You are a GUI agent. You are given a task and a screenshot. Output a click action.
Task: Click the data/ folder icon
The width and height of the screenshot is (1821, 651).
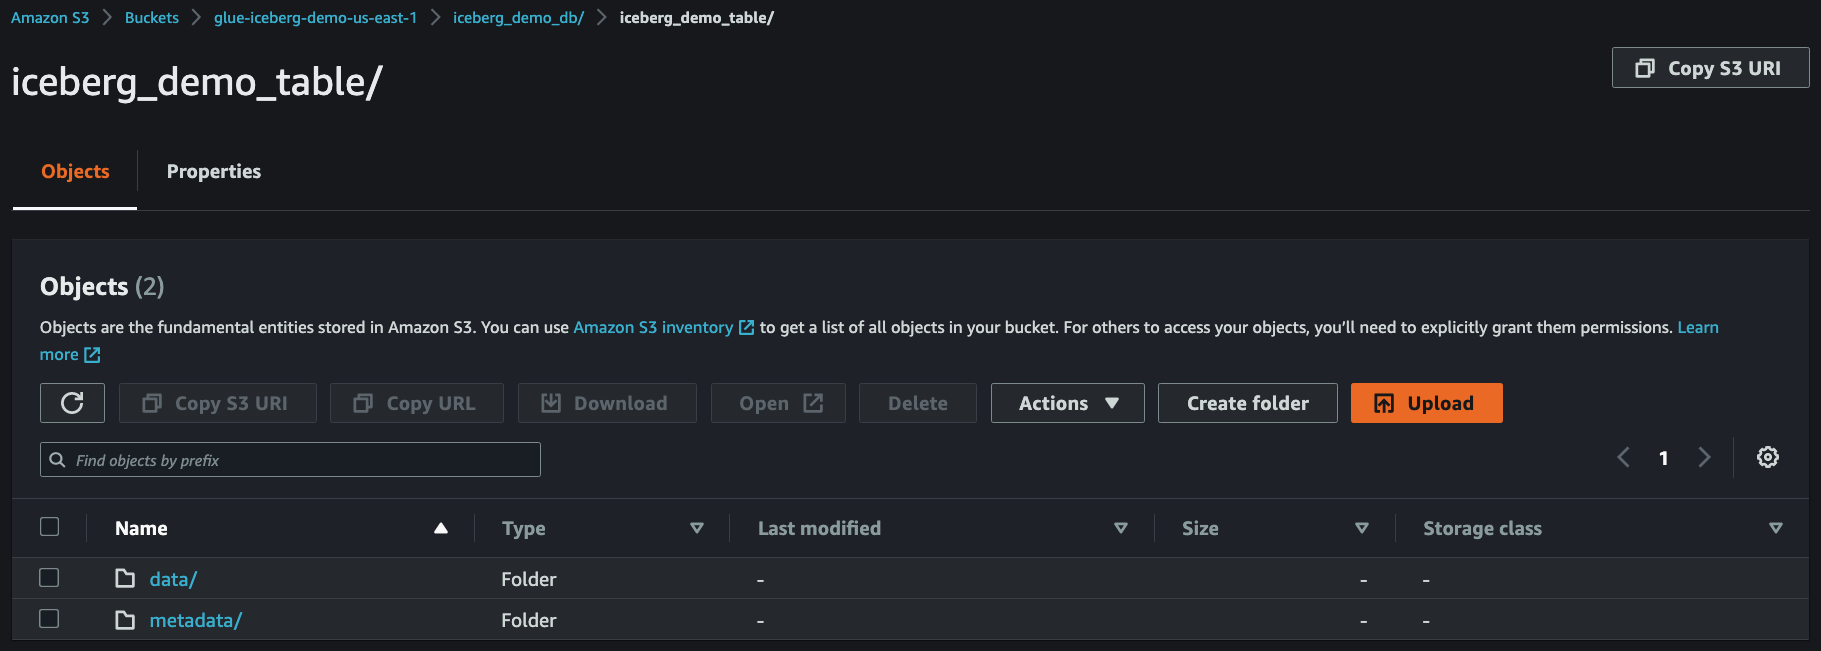coord(125,579)
